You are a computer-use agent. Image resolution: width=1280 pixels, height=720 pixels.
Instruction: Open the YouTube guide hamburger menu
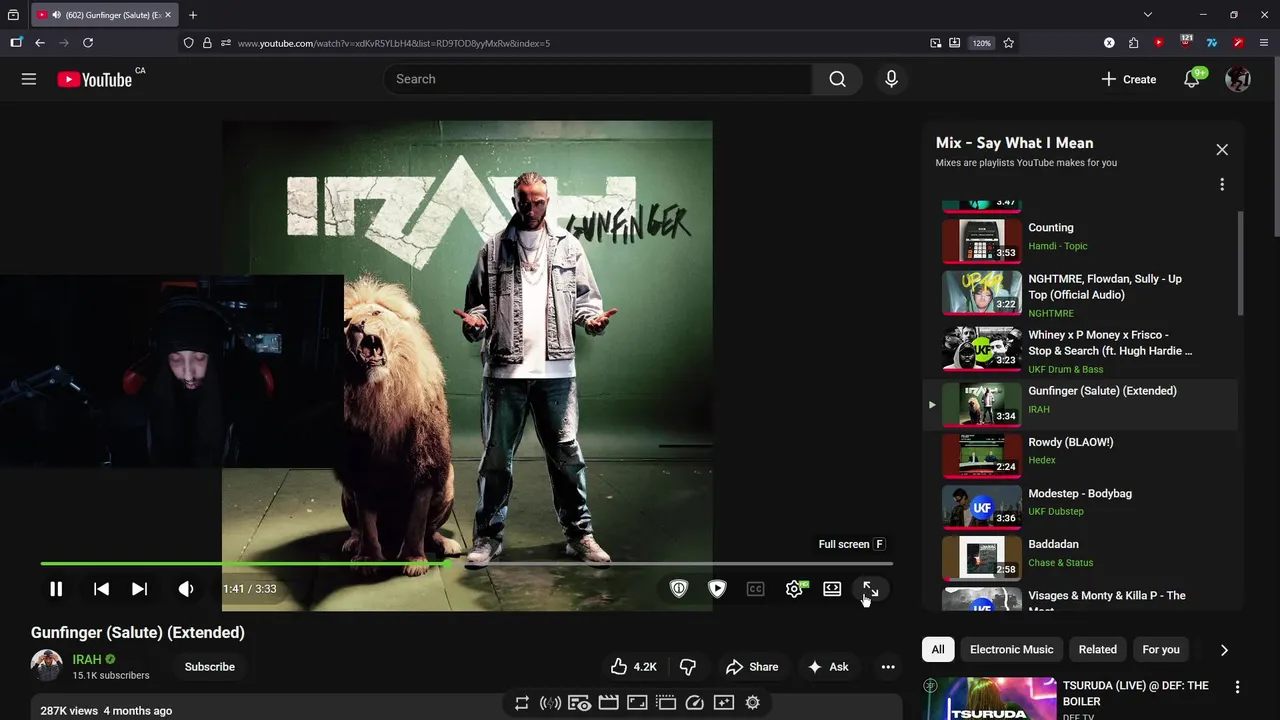pyautogui.click(x=29, y=79)
